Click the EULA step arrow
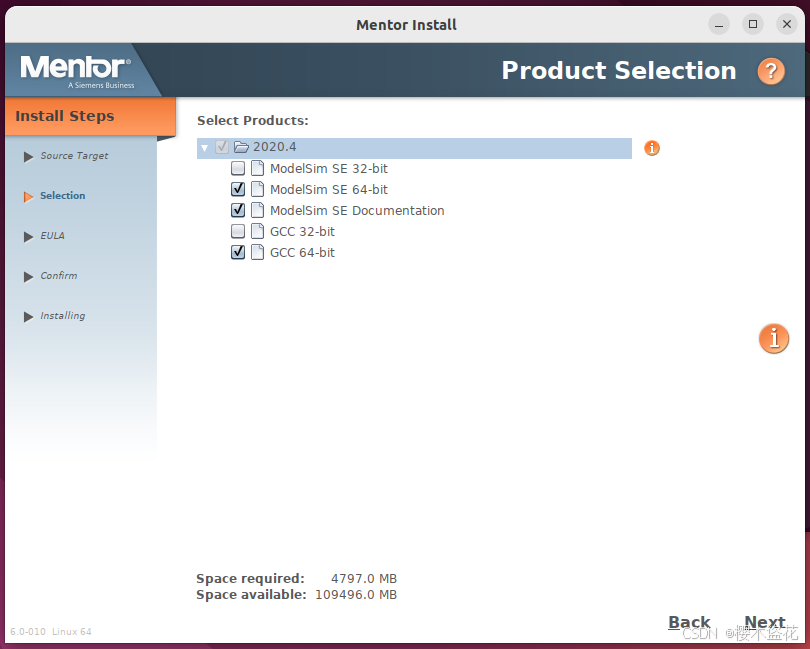The height and width of the screenshot is (649, 810). pos(28,237)
